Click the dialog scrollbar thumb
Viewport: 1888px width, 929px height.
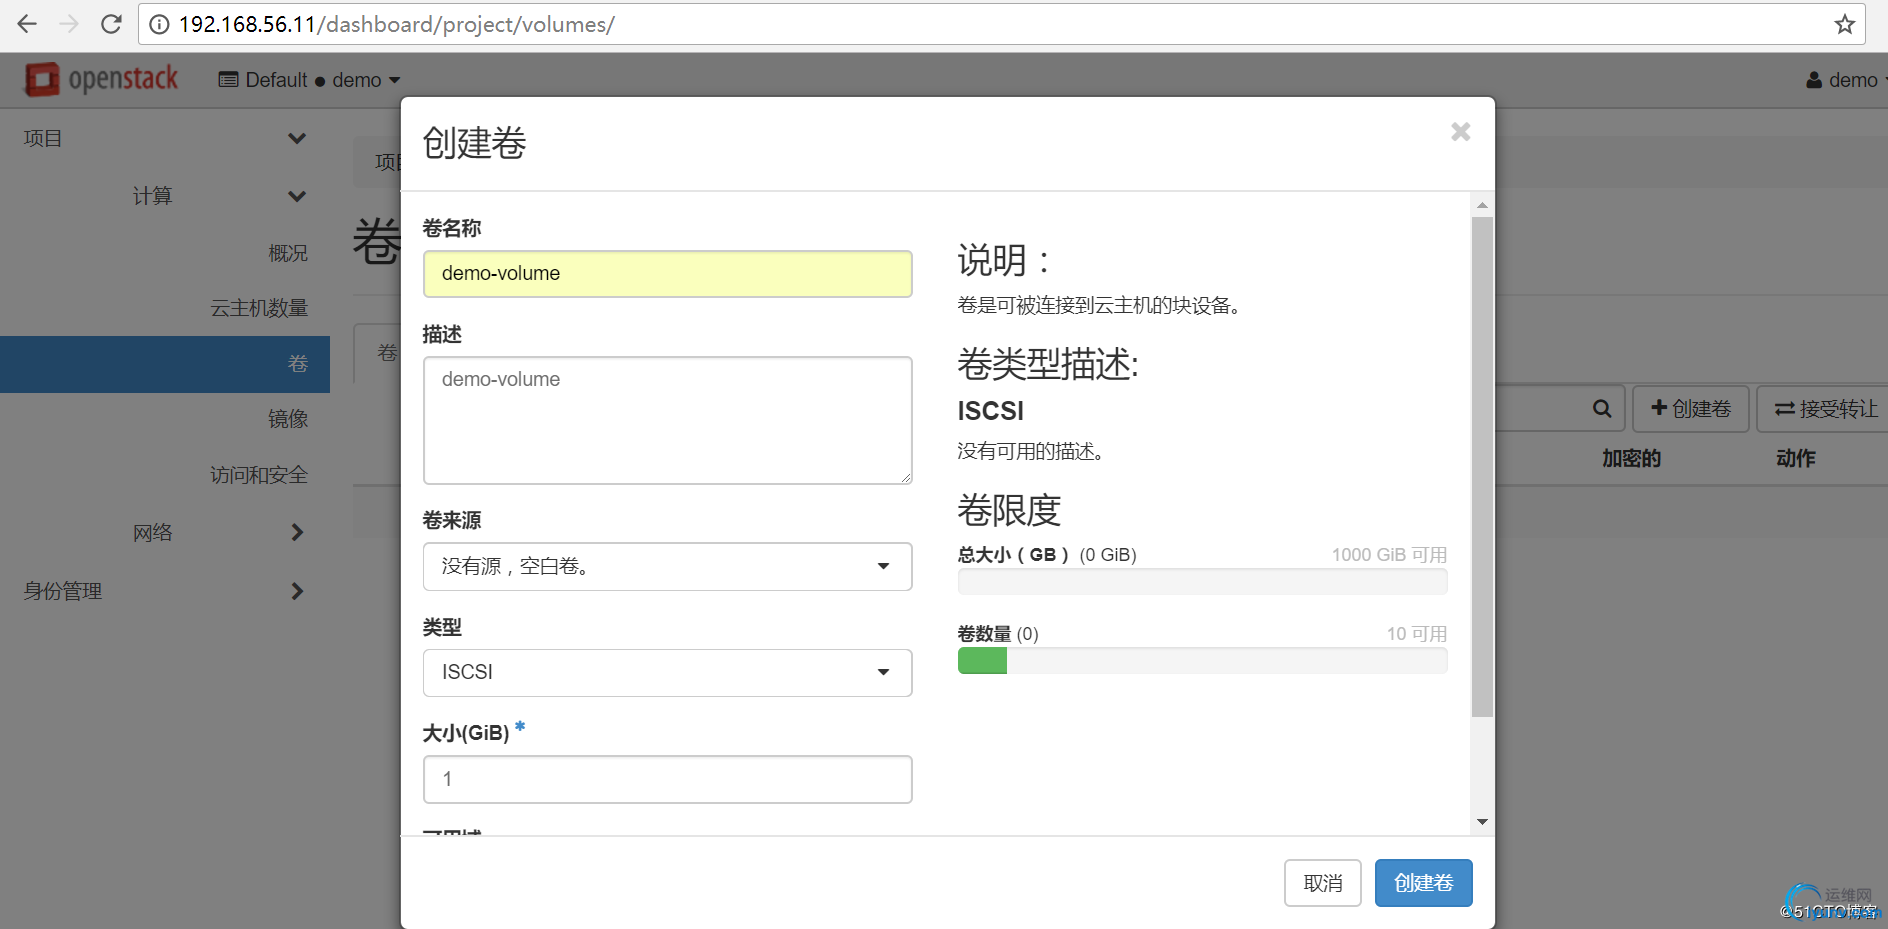coord(1482,467)
